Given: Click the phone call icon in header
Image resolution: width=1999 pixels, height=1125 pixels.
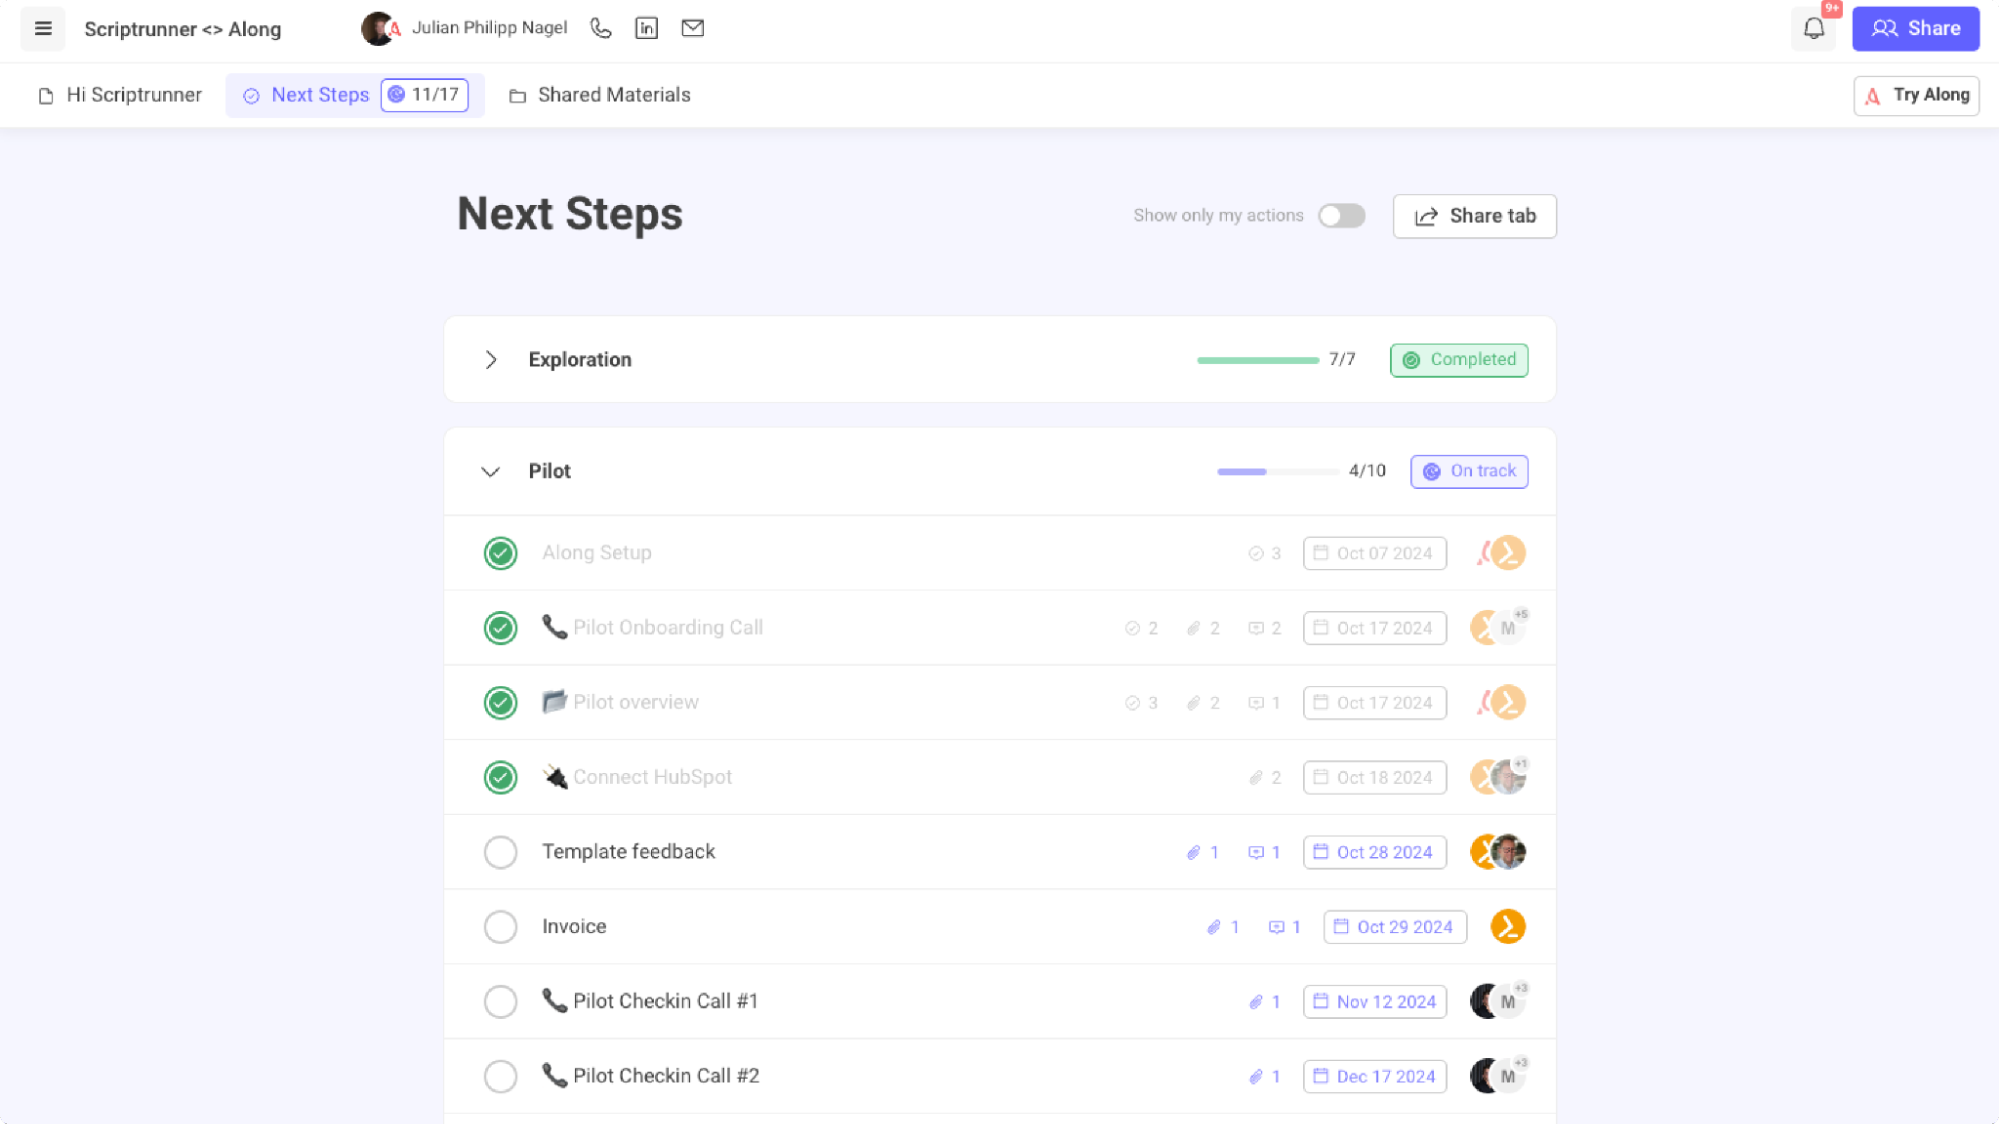Looking at the screenshot, I should (x=601, y=29).
